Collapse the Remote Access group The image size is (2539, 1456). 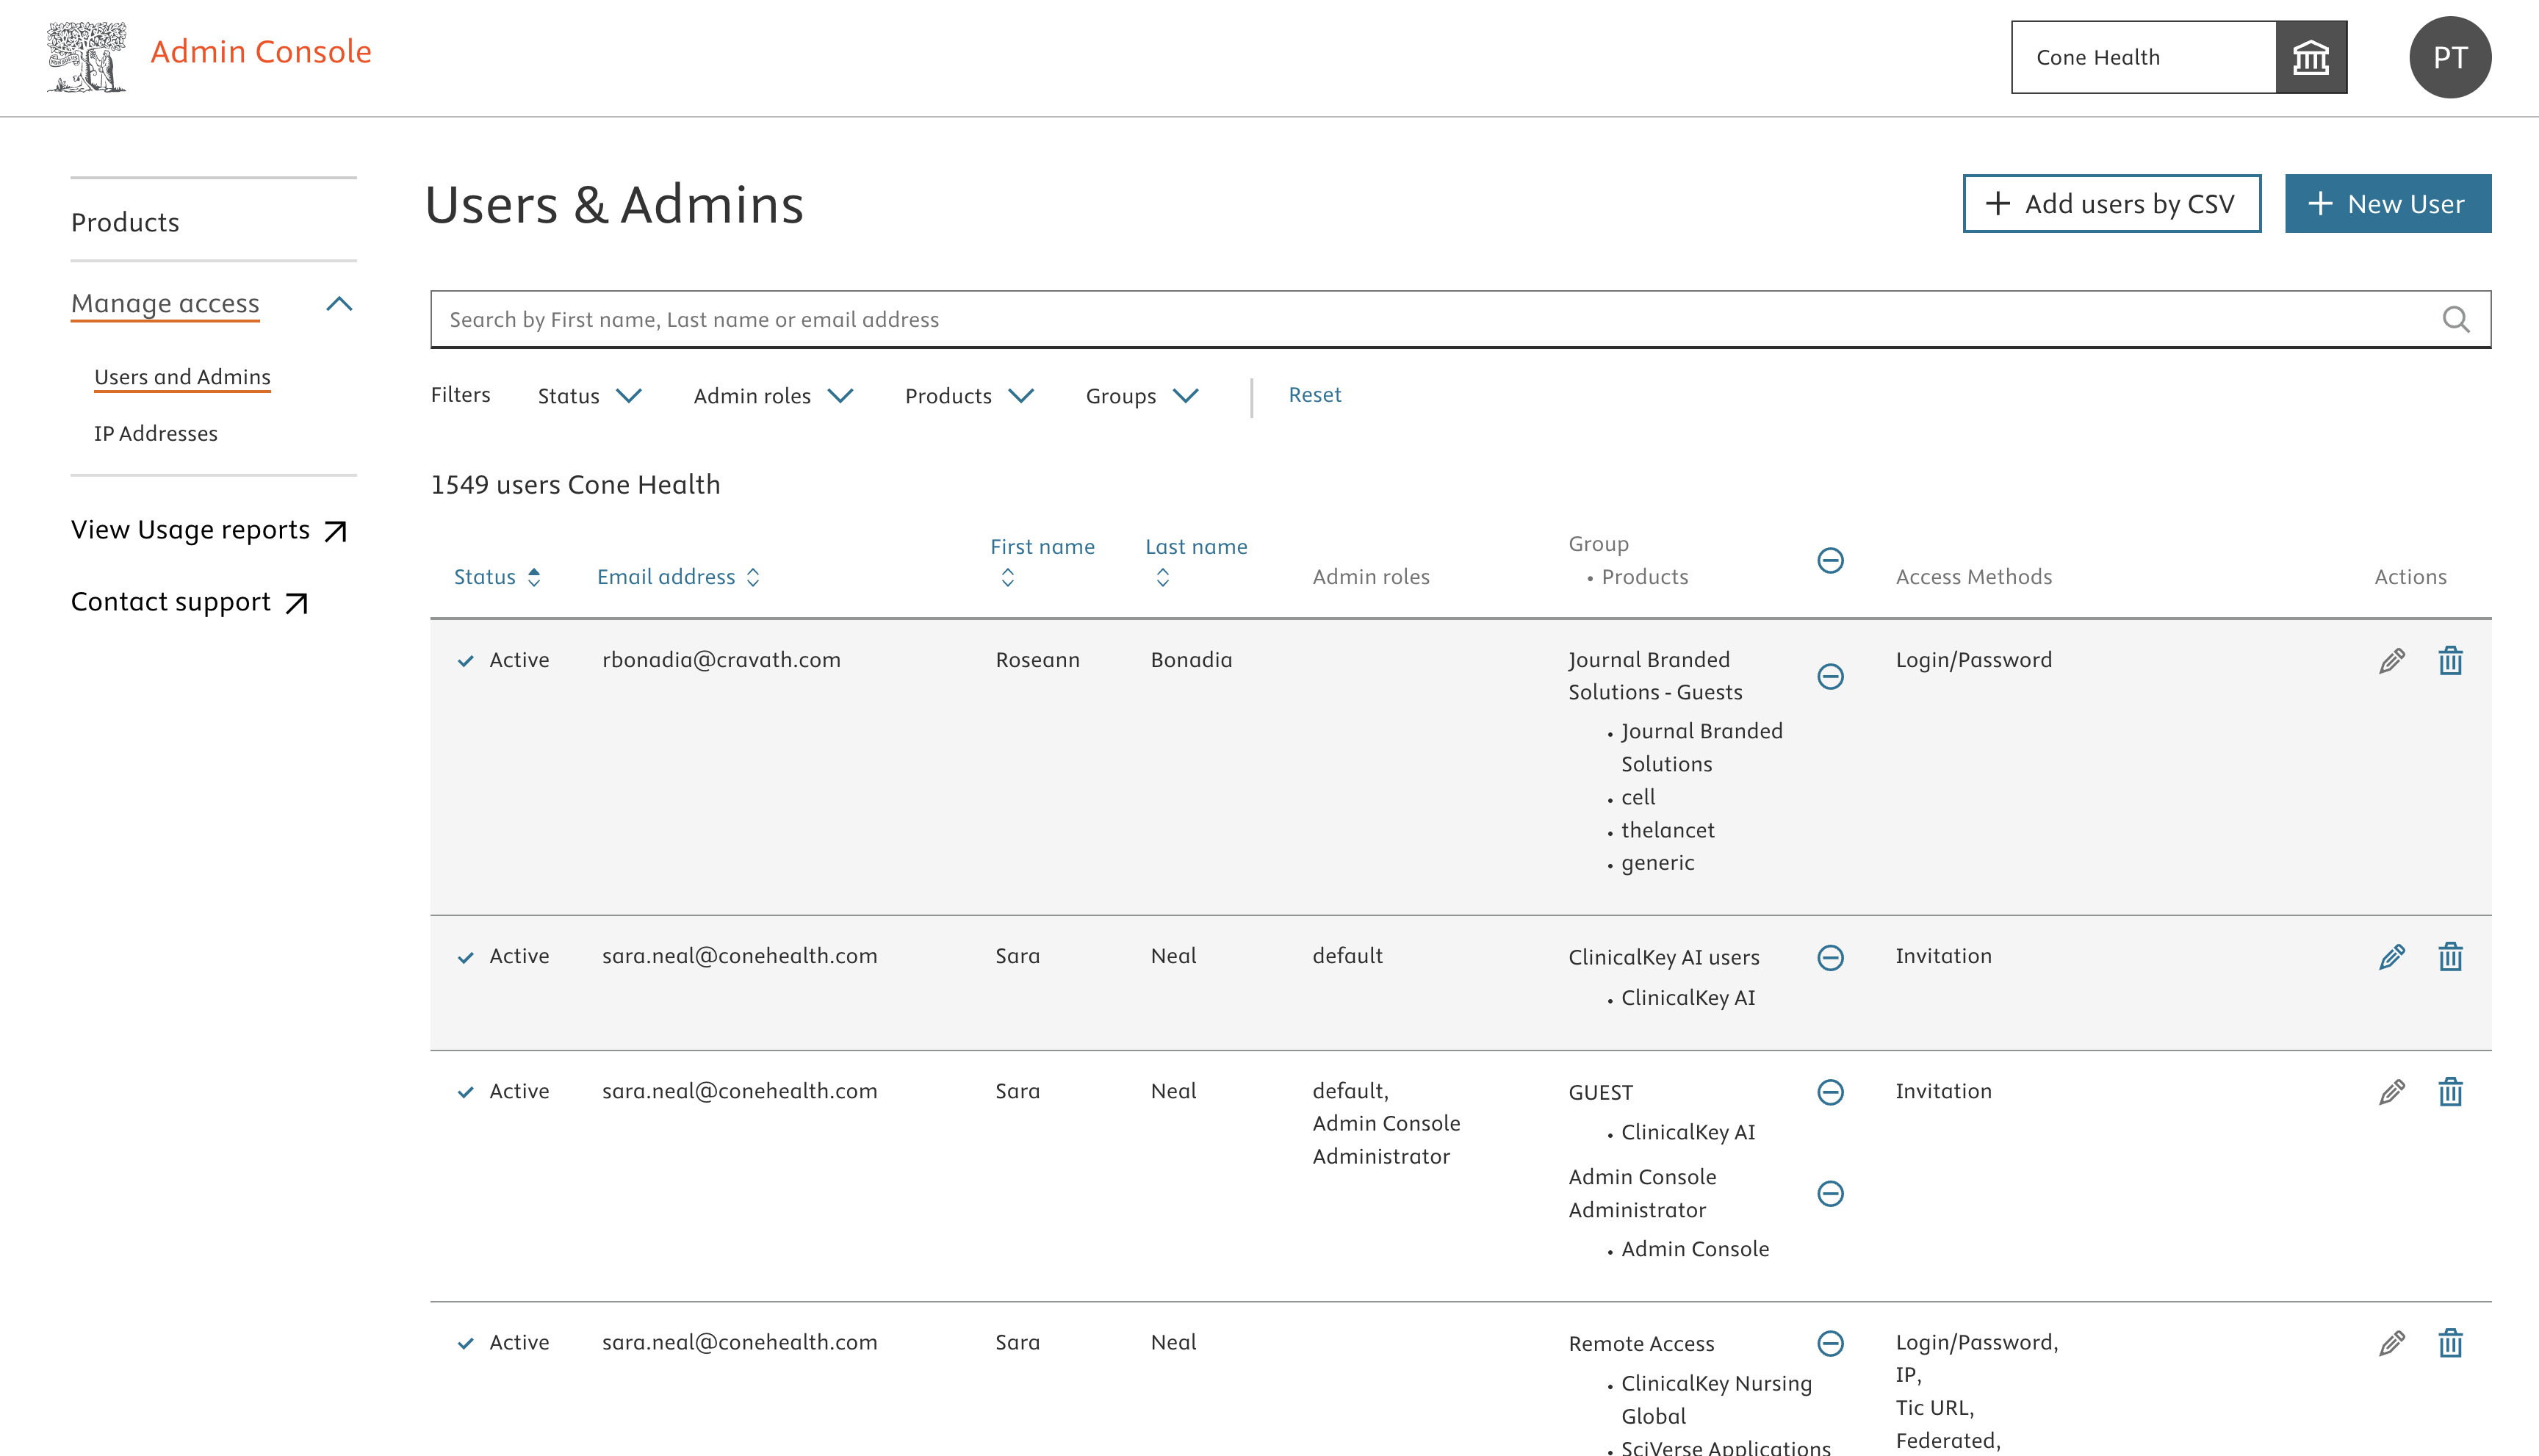click(1830, 1343)
